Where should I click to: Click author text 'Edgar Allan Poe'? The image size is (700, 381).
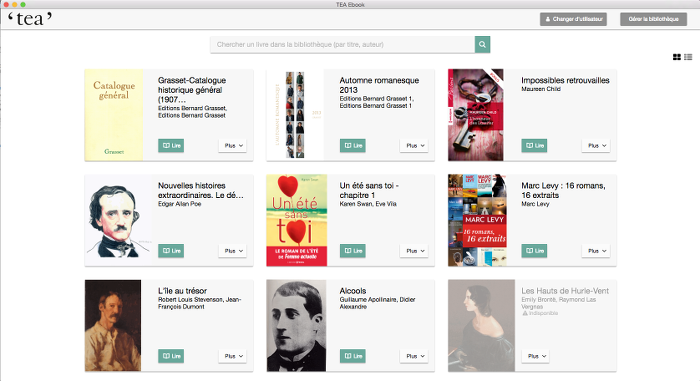(x=179, y=204)
